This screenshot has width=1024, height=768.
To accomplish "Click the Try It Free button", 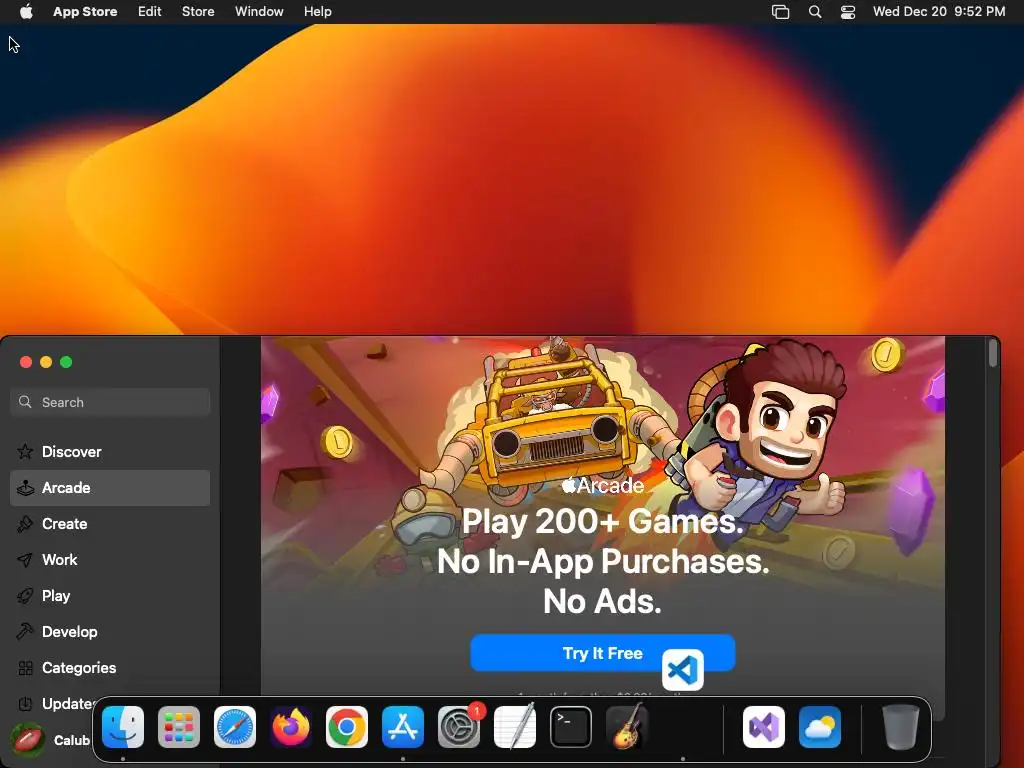I will pyautogui.click(x=603, y=653).
